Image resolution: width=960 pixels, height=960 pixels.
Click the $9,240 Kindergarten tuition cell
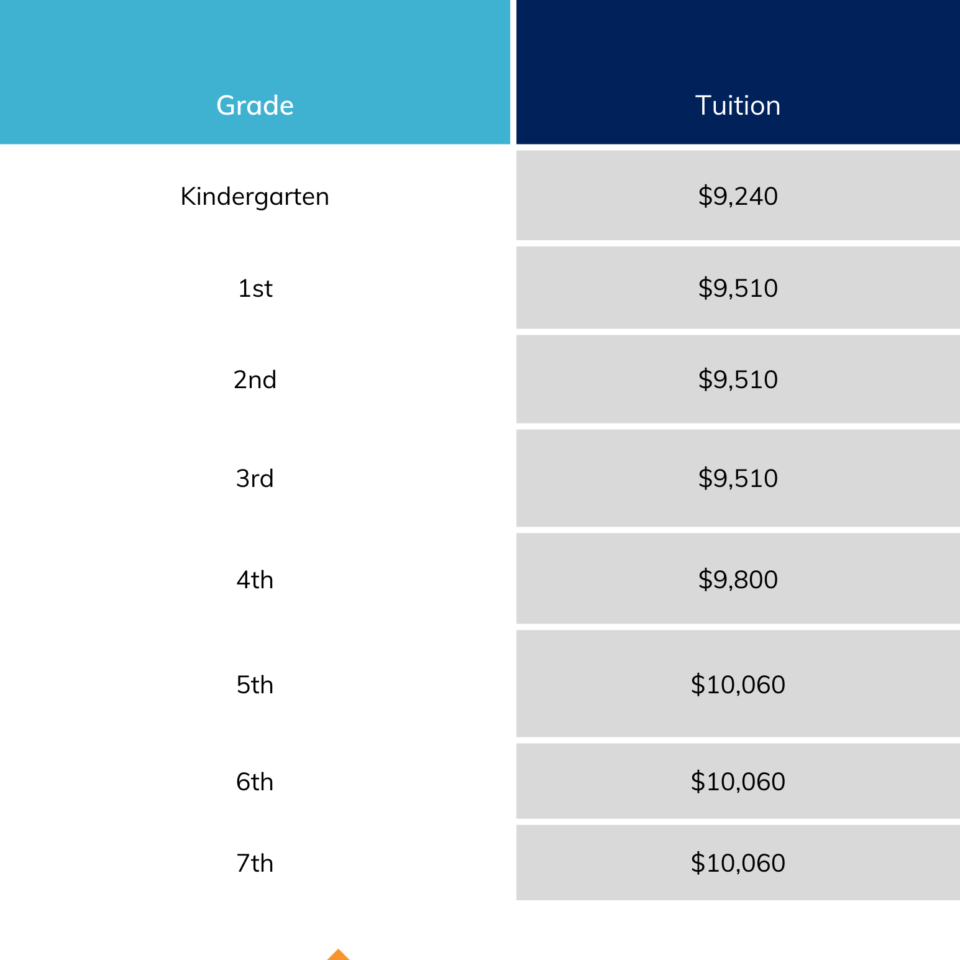738,196
